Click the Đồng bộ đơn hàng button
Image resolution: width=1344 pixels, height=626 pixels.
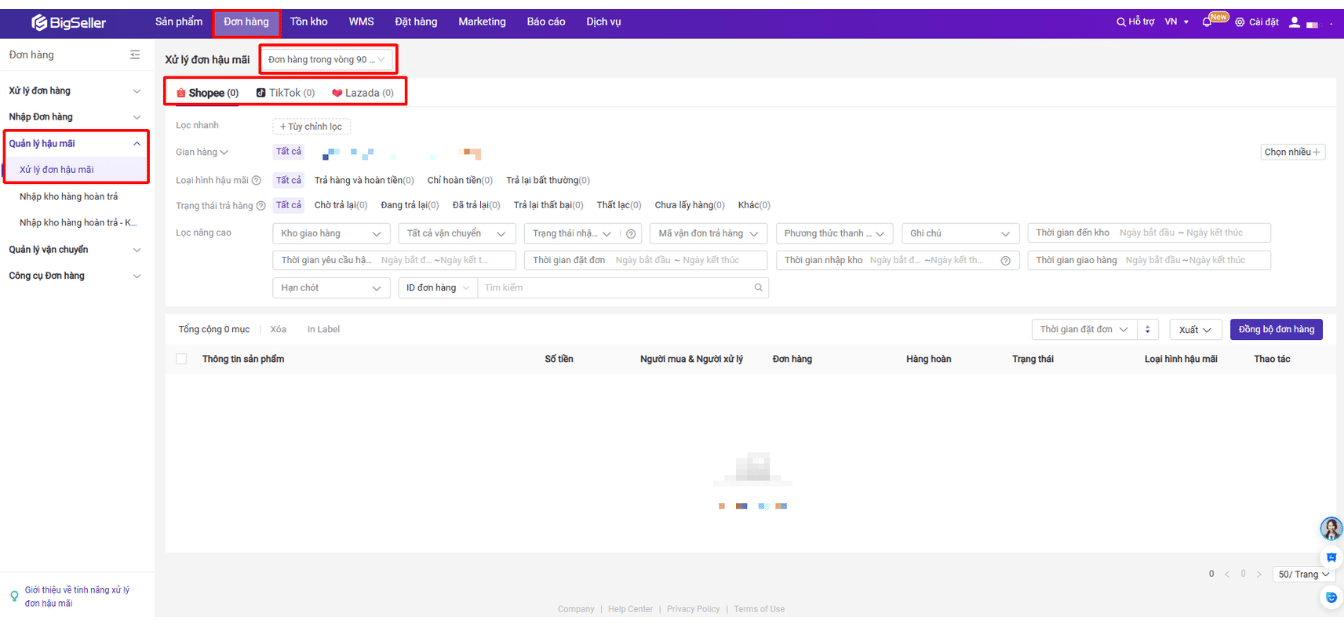tap(1276, 330)
